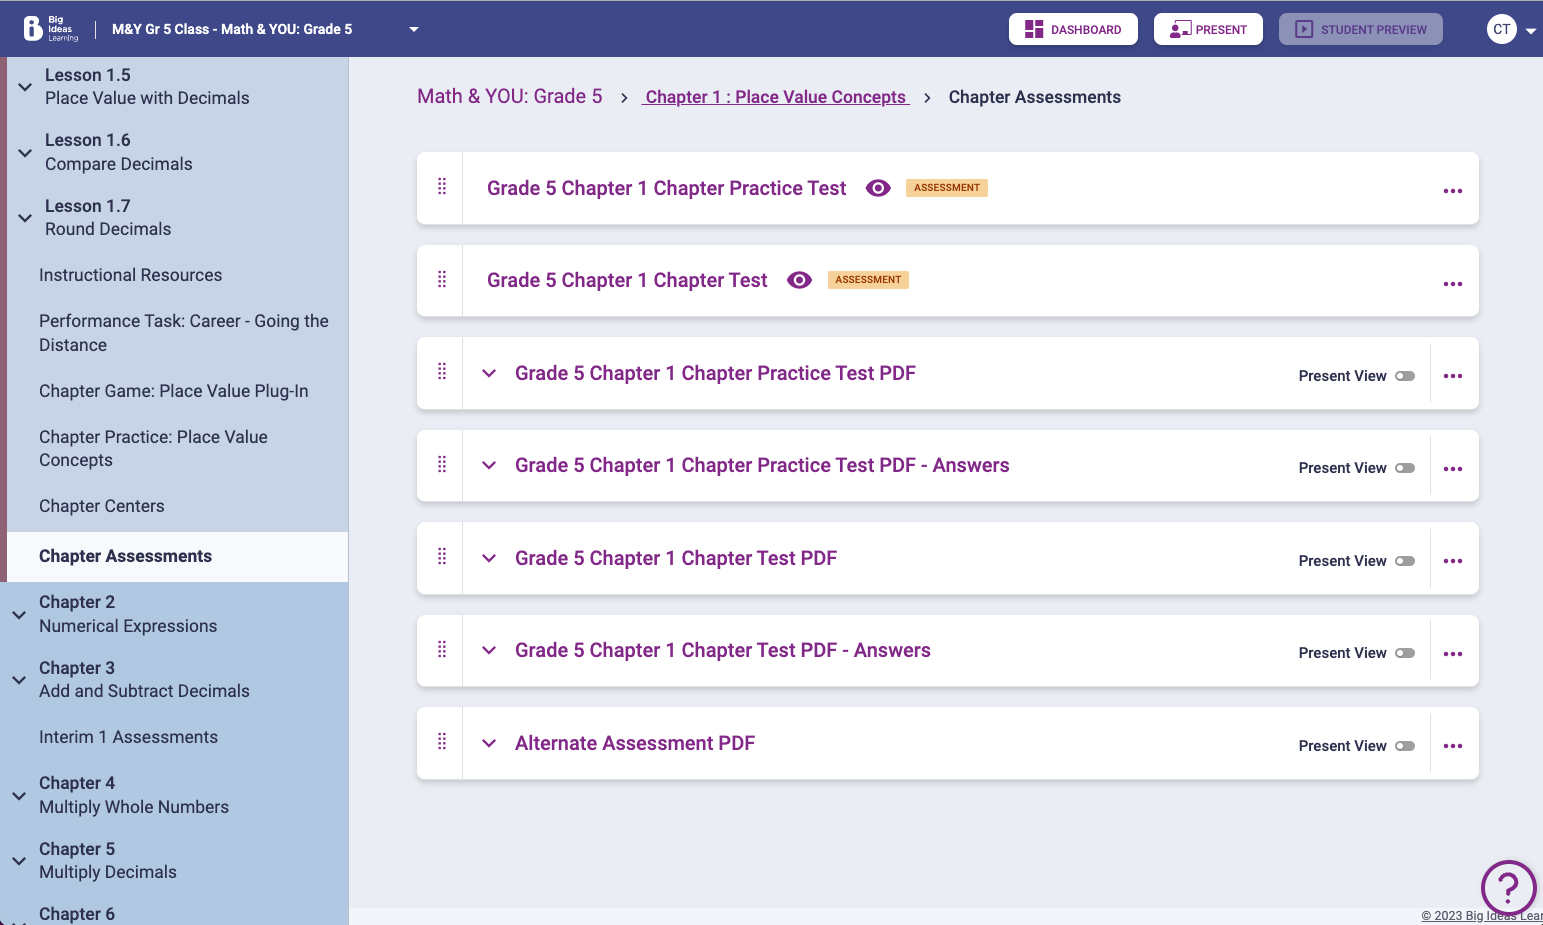Click the eye icon beside Chapter 1 Chapter Test

pyautogui.click(x=799, y=280)
